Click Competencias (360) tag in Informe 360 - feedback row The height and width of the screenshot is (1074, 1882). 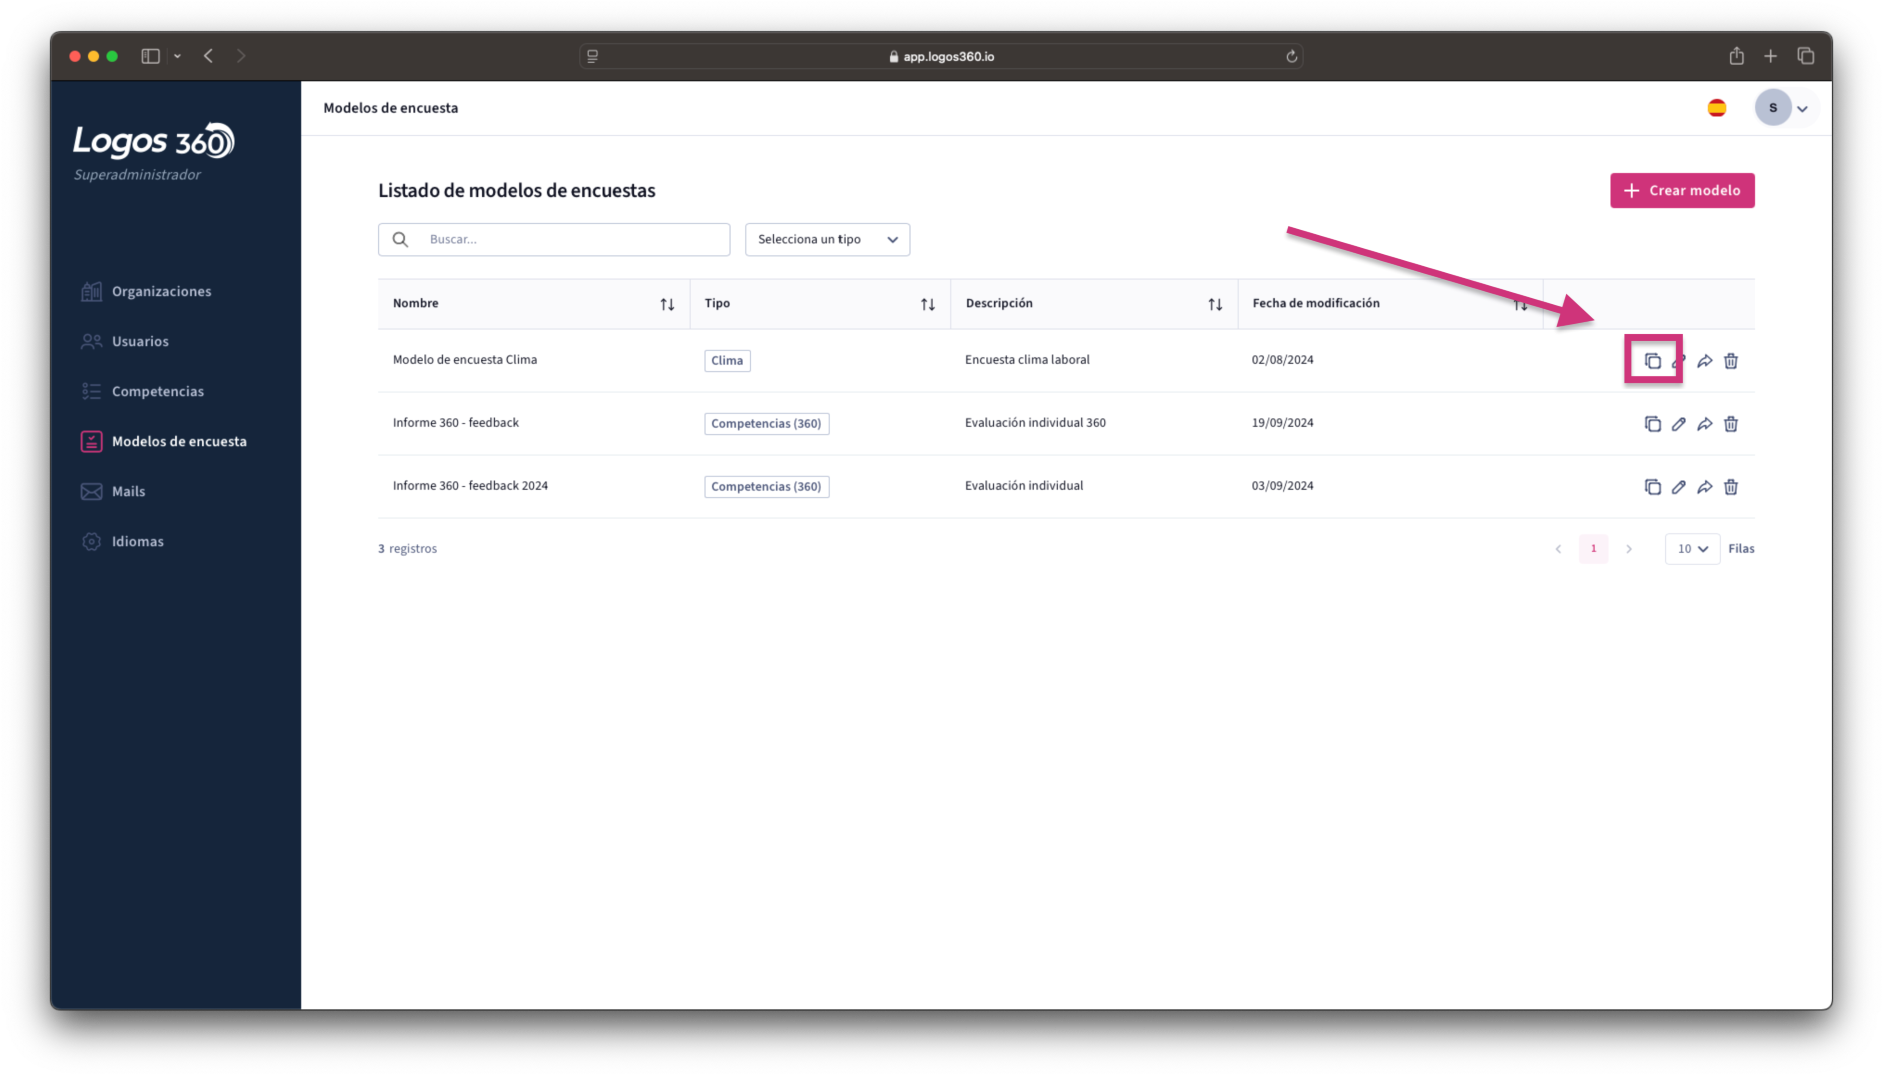(x=766, y=423)
